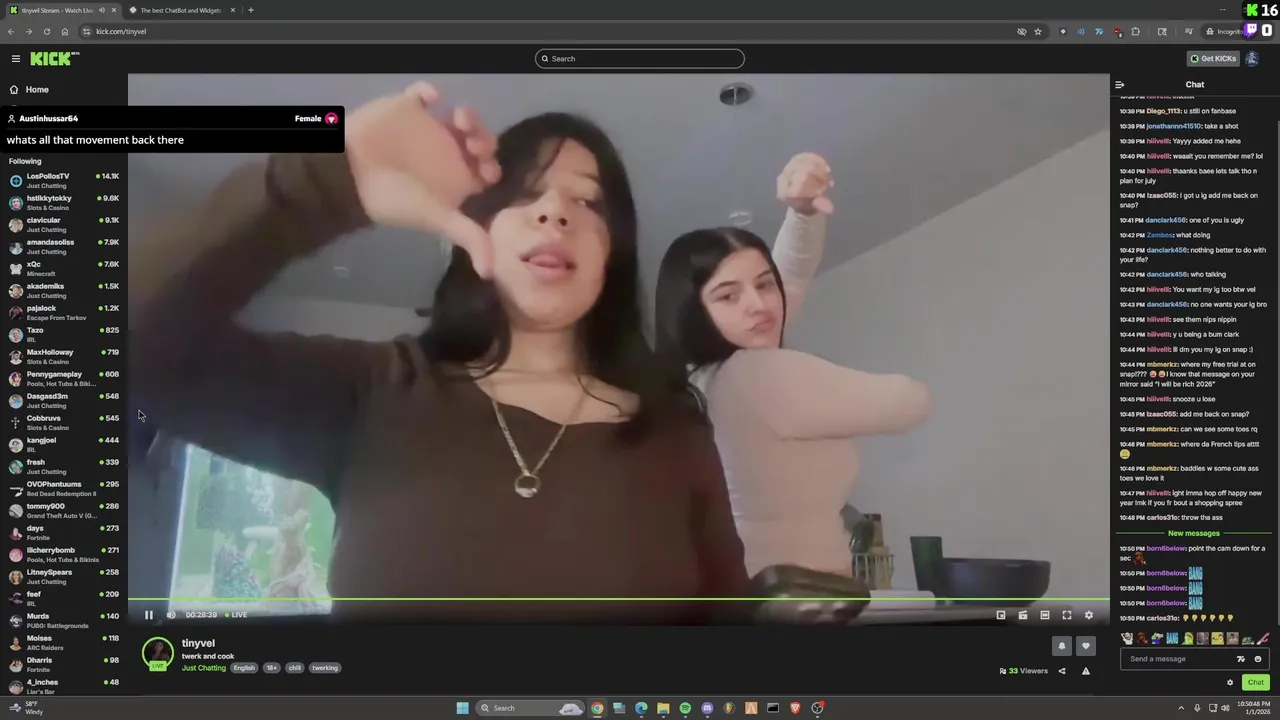Open the emote picker in chat box

1258,659
